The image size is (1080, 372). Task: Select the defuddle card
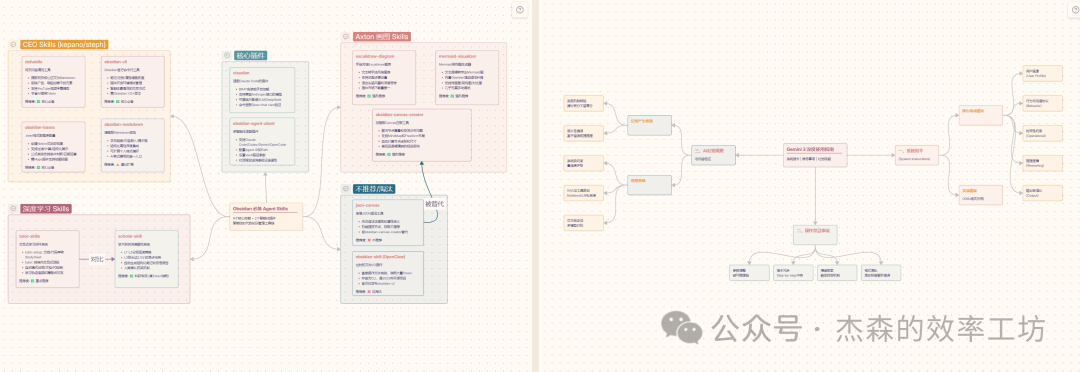coord(54,82)
